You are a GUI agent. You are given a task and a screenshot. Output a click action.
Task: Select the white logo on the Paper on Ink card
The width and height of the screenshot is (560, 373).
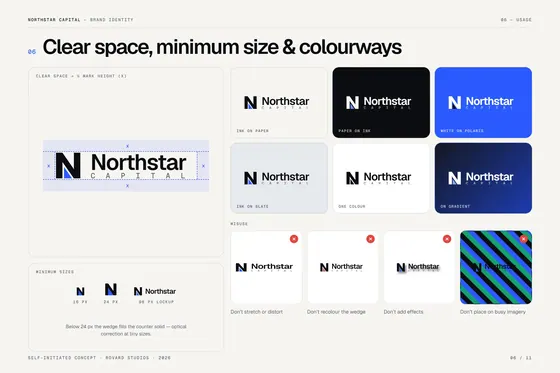(379, 102)
